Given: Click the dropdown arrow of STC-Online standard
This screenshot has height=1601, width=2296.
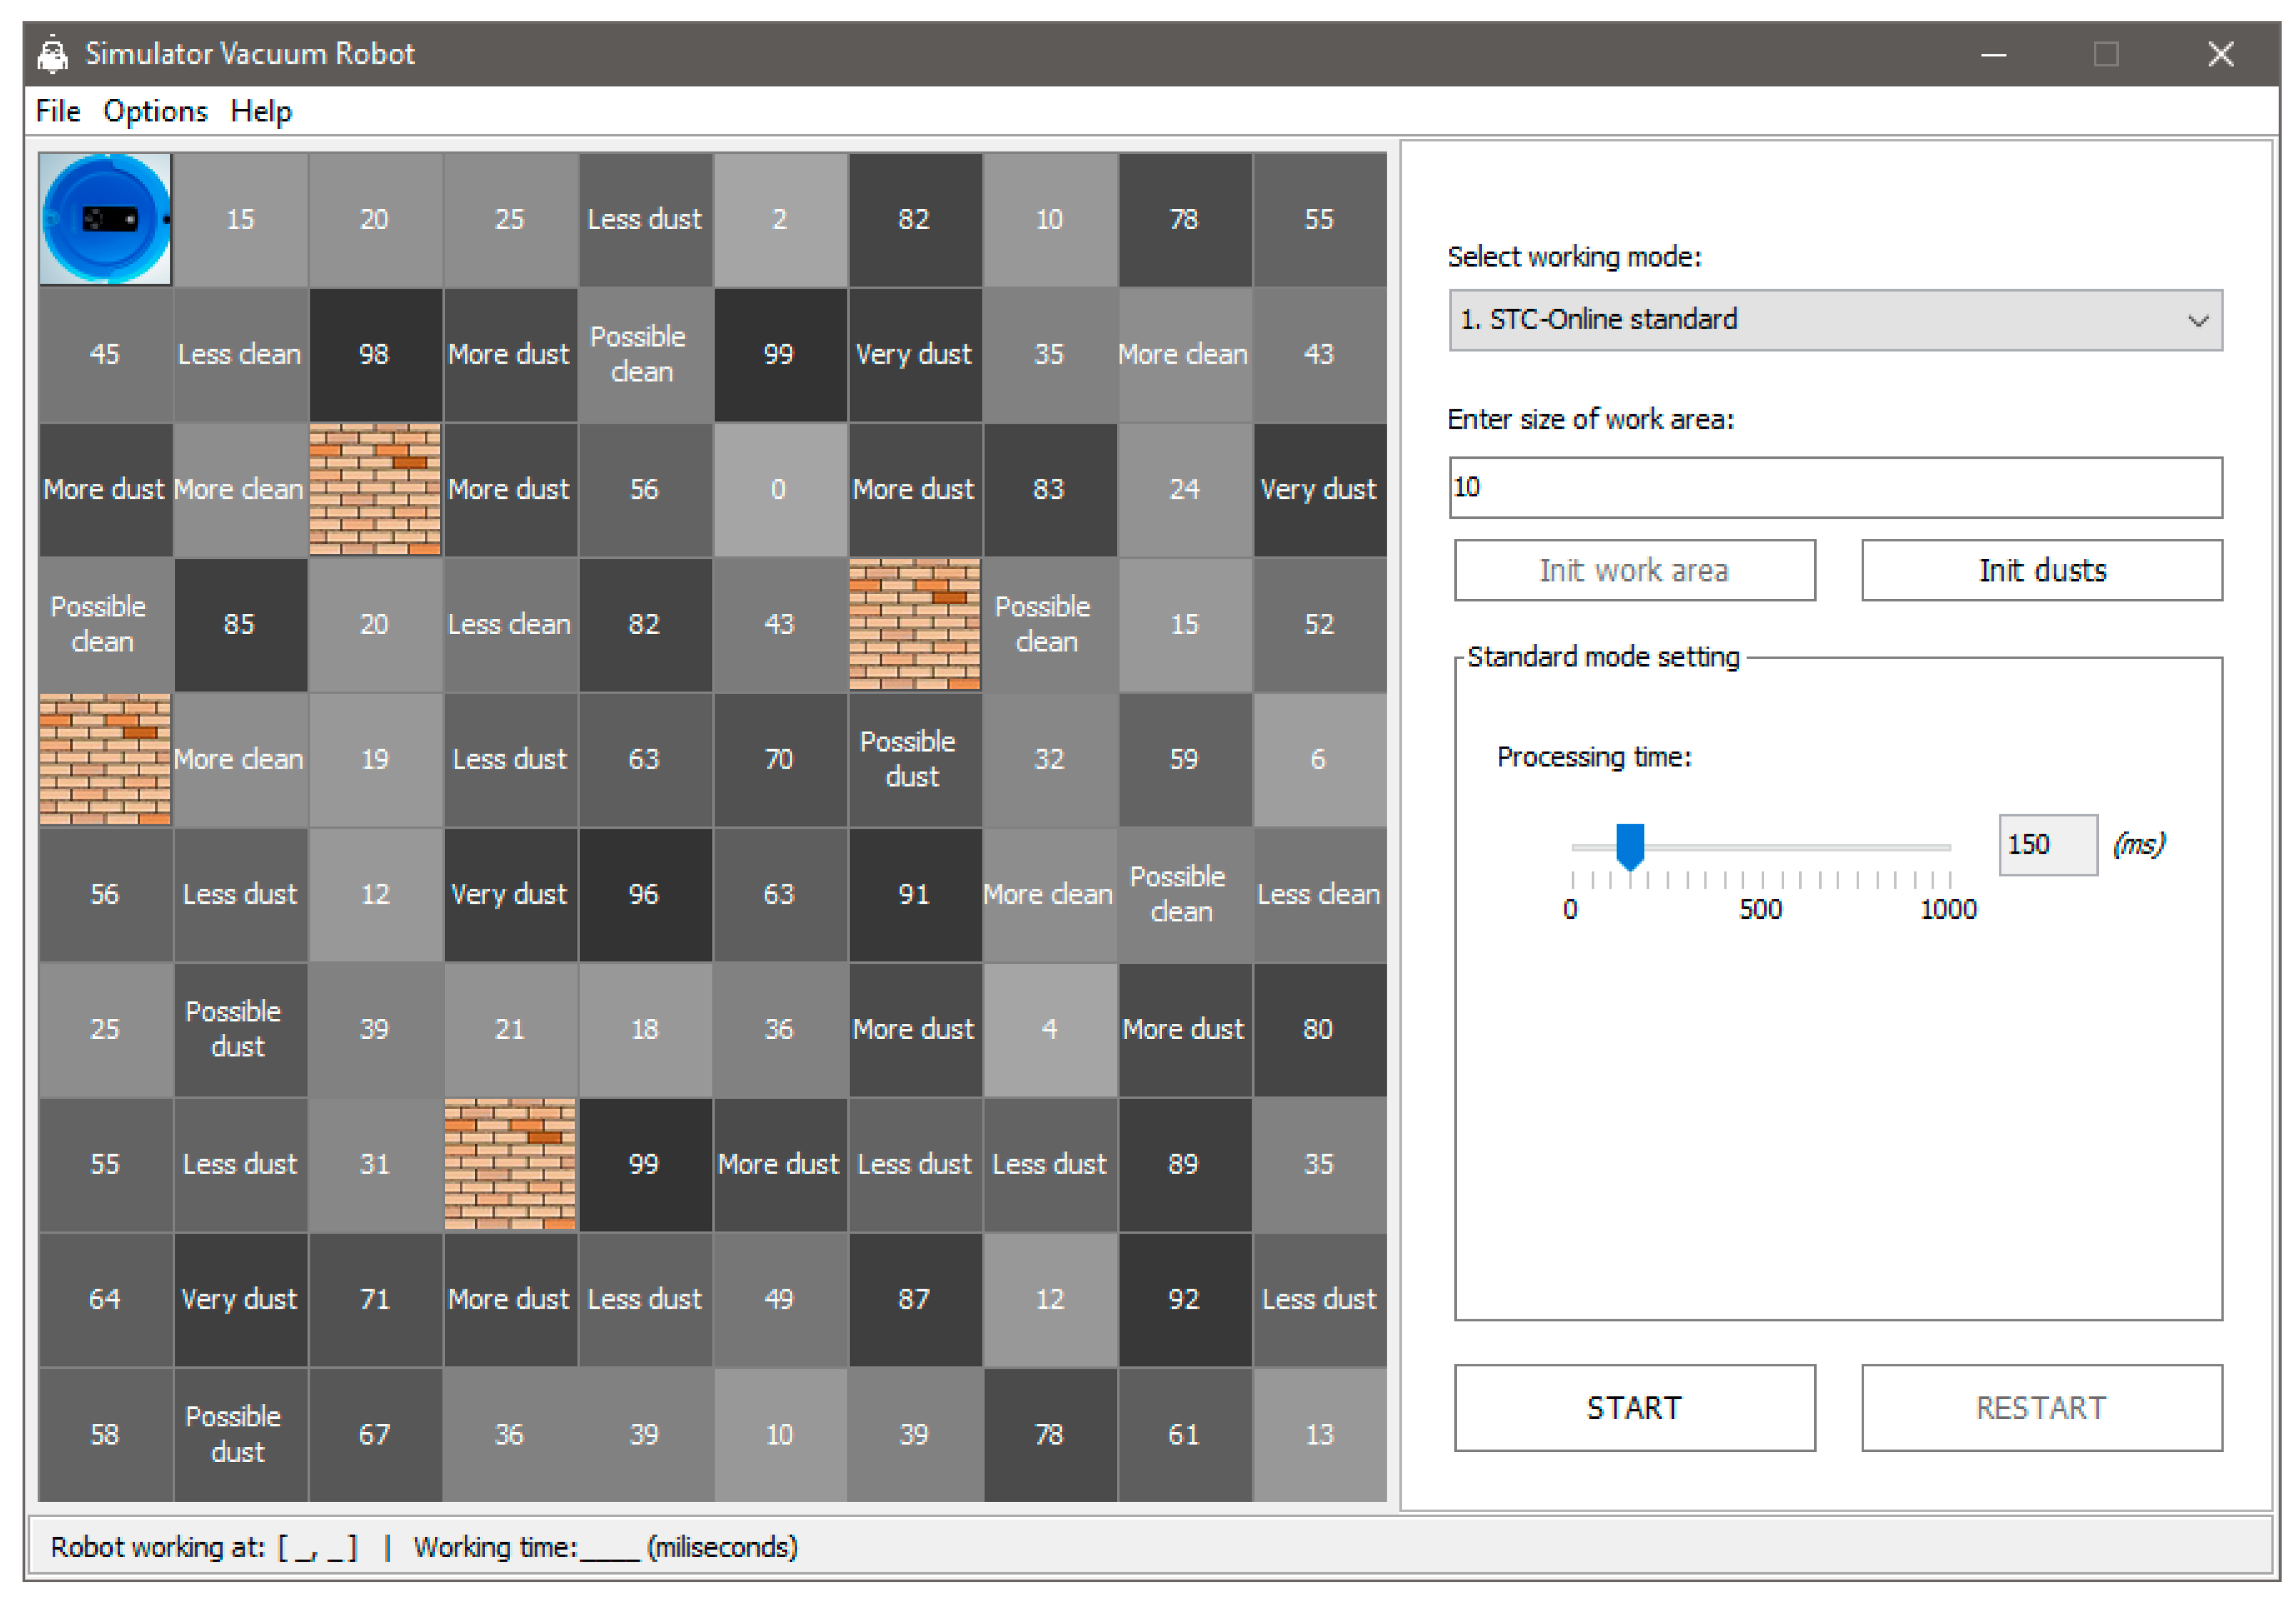Looking at the screenshot, I should point(2197,321).
